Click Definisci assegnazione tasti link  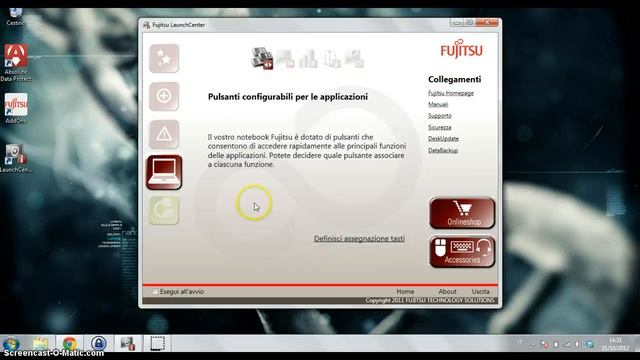tap(359, 238)
